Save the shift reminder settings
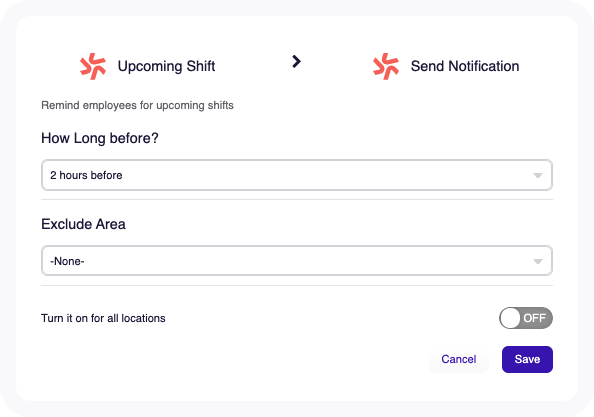This screenshot has height=417, width=594. coord(527,359)
